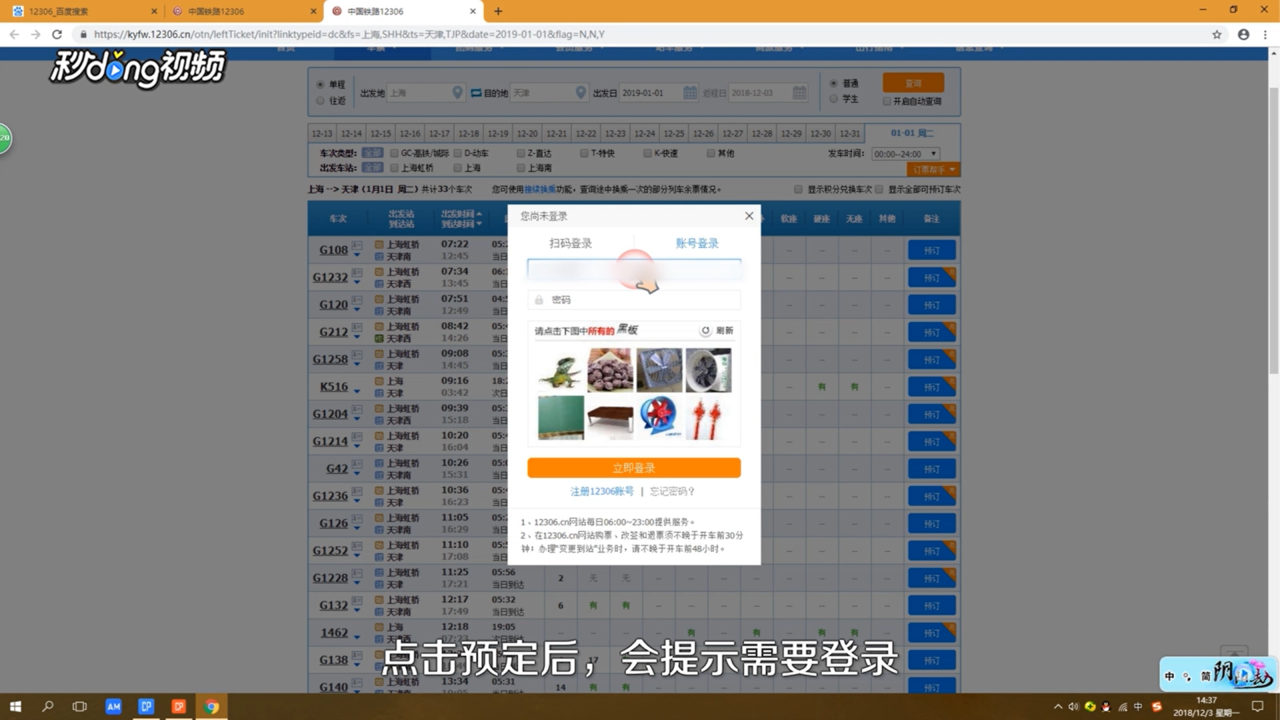Open calendar icon for 出发日

click(x=690, y=93)
